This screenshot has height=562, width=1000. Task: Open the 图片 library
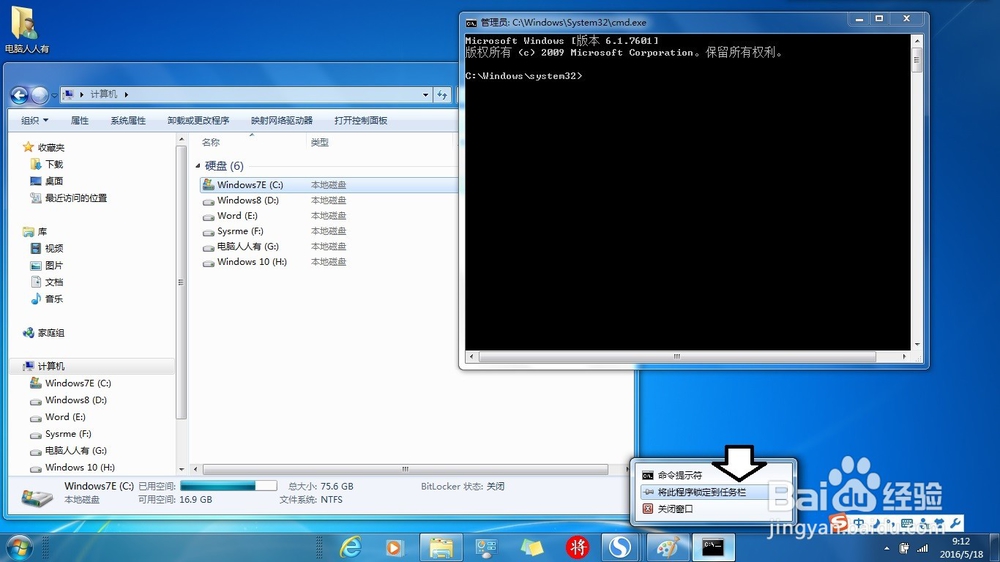[47, 265]
